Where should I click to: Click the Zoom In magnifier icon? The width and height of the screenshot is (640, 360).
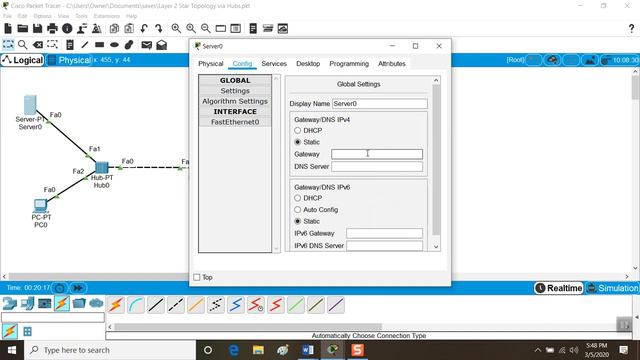pyautogui.click(x=176, y=29)
